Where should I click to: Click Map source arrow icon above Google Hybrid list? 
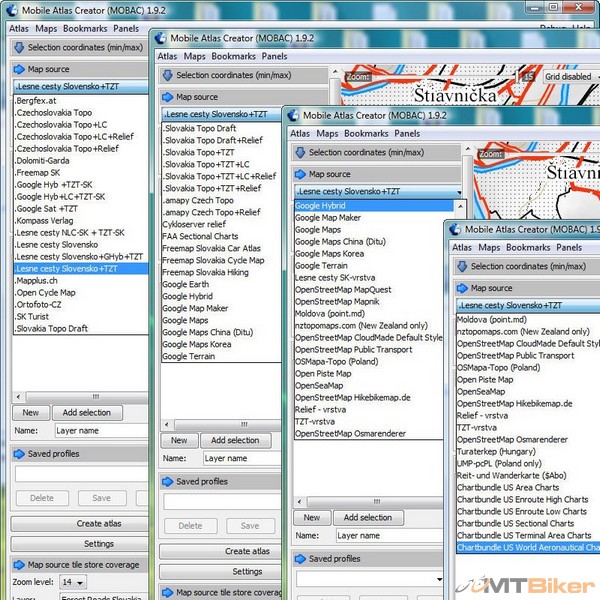pos(300,173)
